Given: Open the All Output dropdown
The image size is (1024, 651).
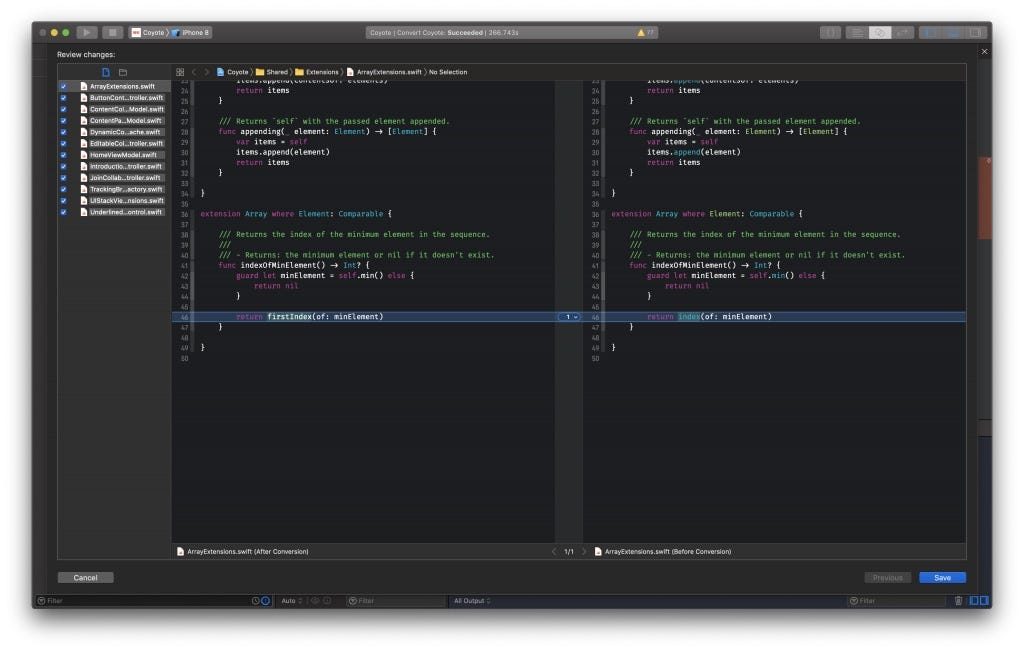Looking at the screenshot, I should 472,601.
